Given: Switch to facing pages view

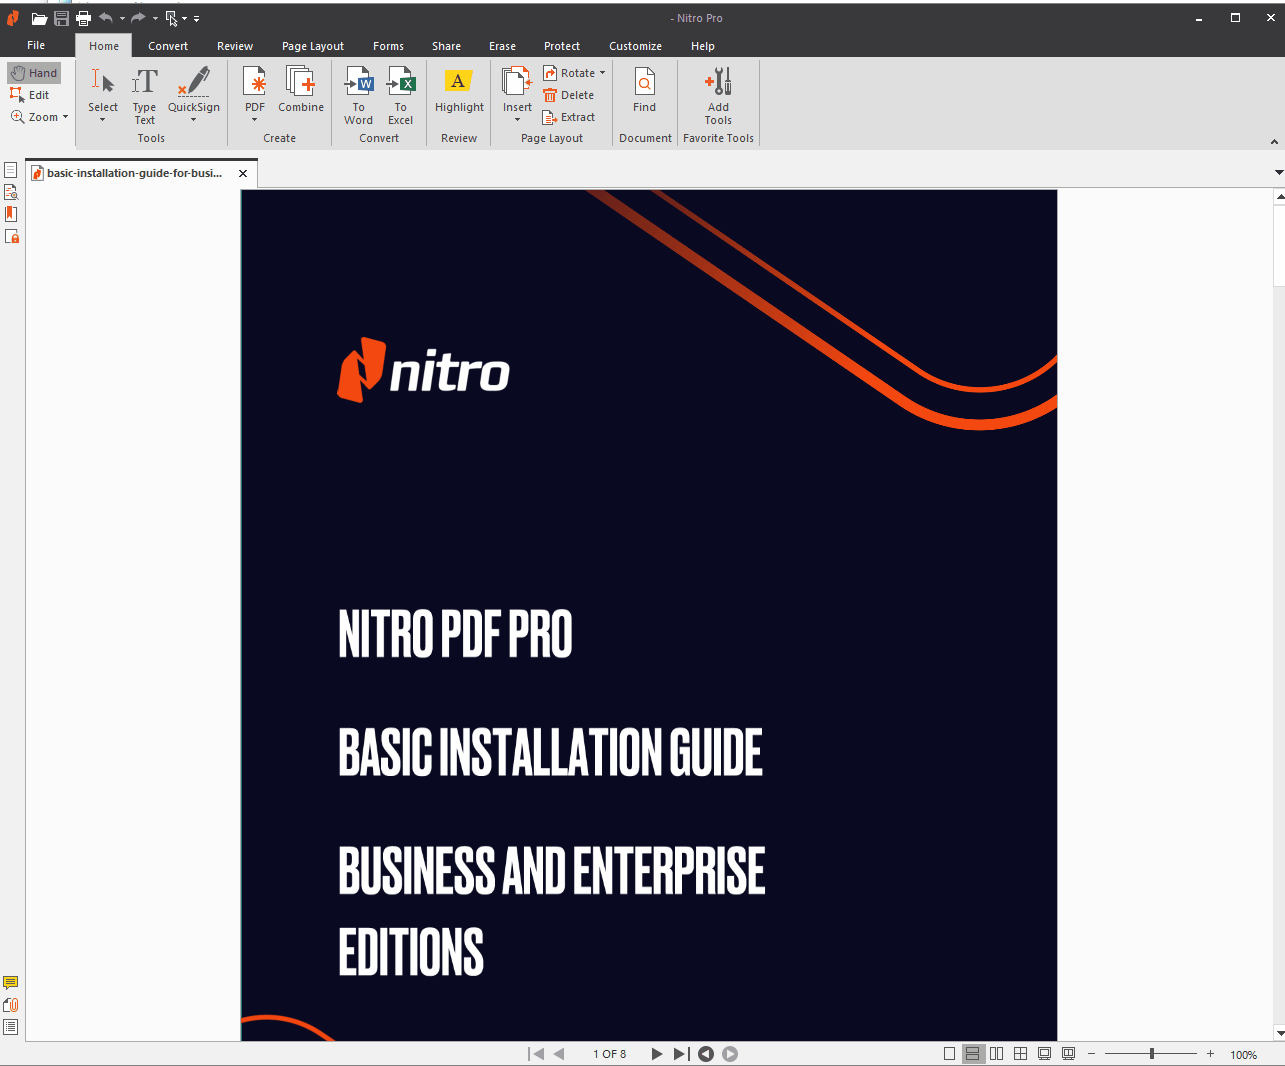Looking at the screenshot, I should click(996, 1054).
